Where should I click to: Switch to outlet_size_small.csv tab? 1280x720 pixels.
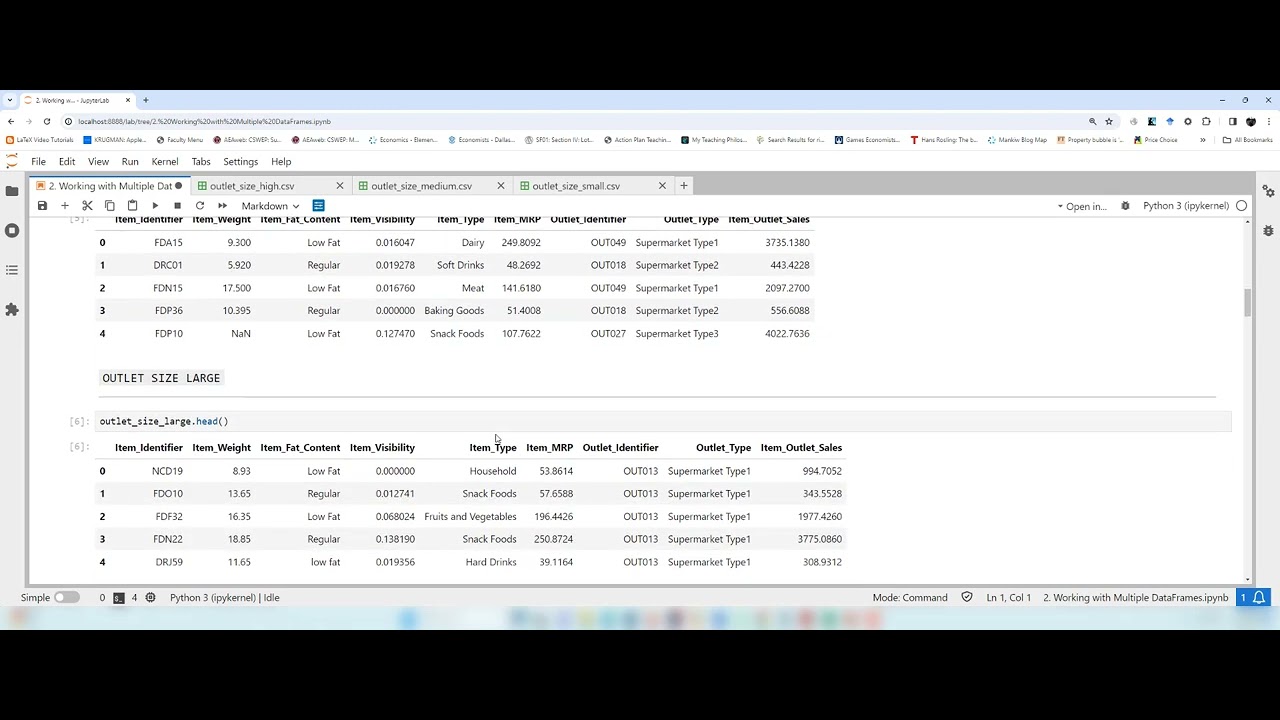(x=576, y=186)
